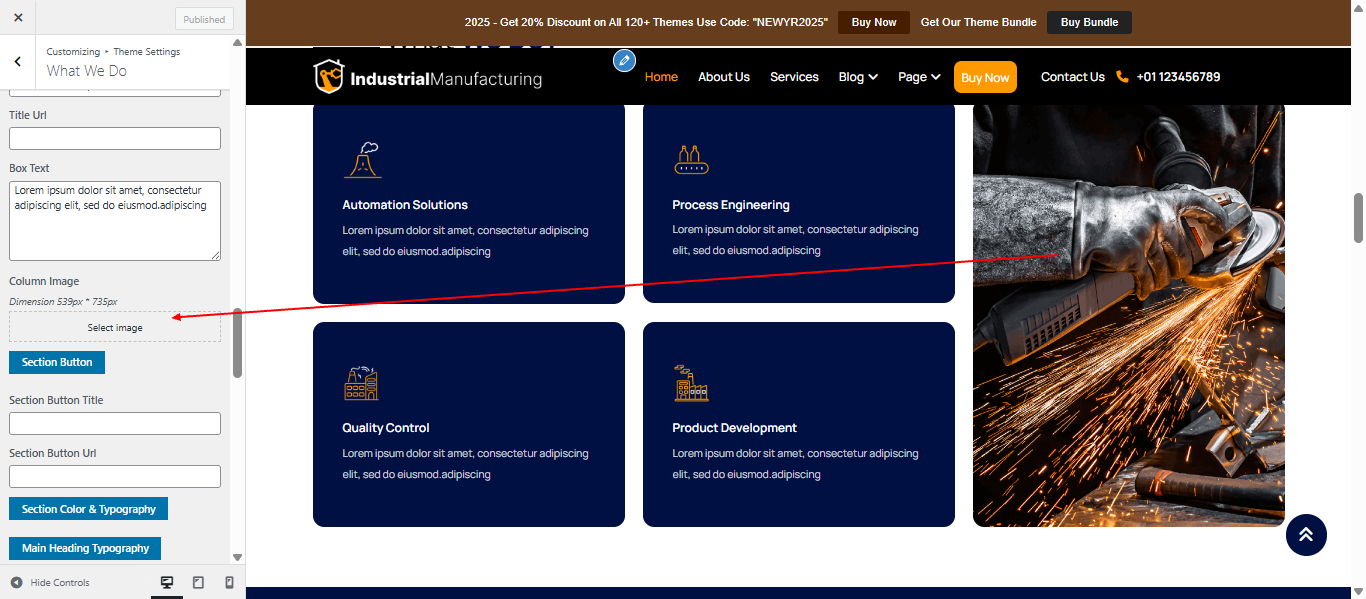This screenshot has height=599, width=1366.
Task: Focus the Section Button Url field
Action: coord(115,476)
